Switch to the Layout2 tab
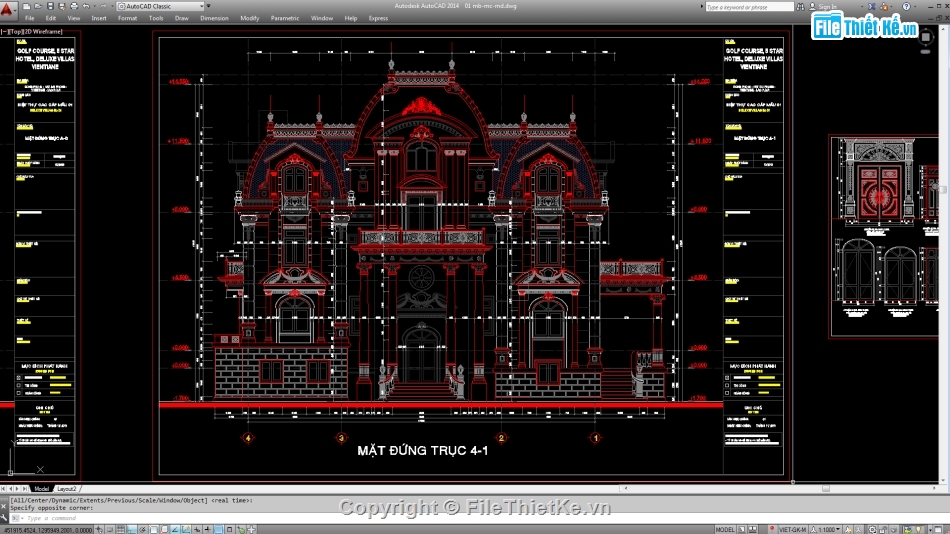Image resolution: width=950 pixels, height=534 pixels. 67,489
